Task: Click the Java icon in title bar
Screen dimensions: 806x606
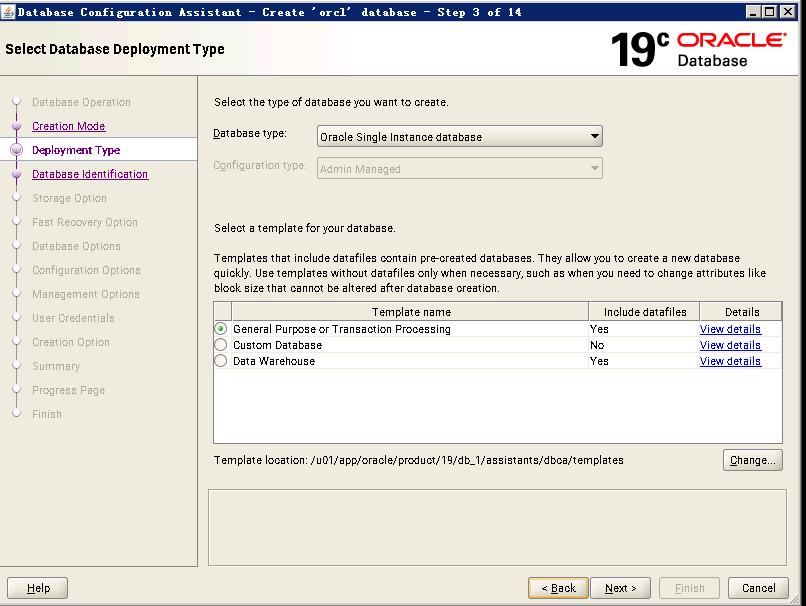Action: pos(8,11)
